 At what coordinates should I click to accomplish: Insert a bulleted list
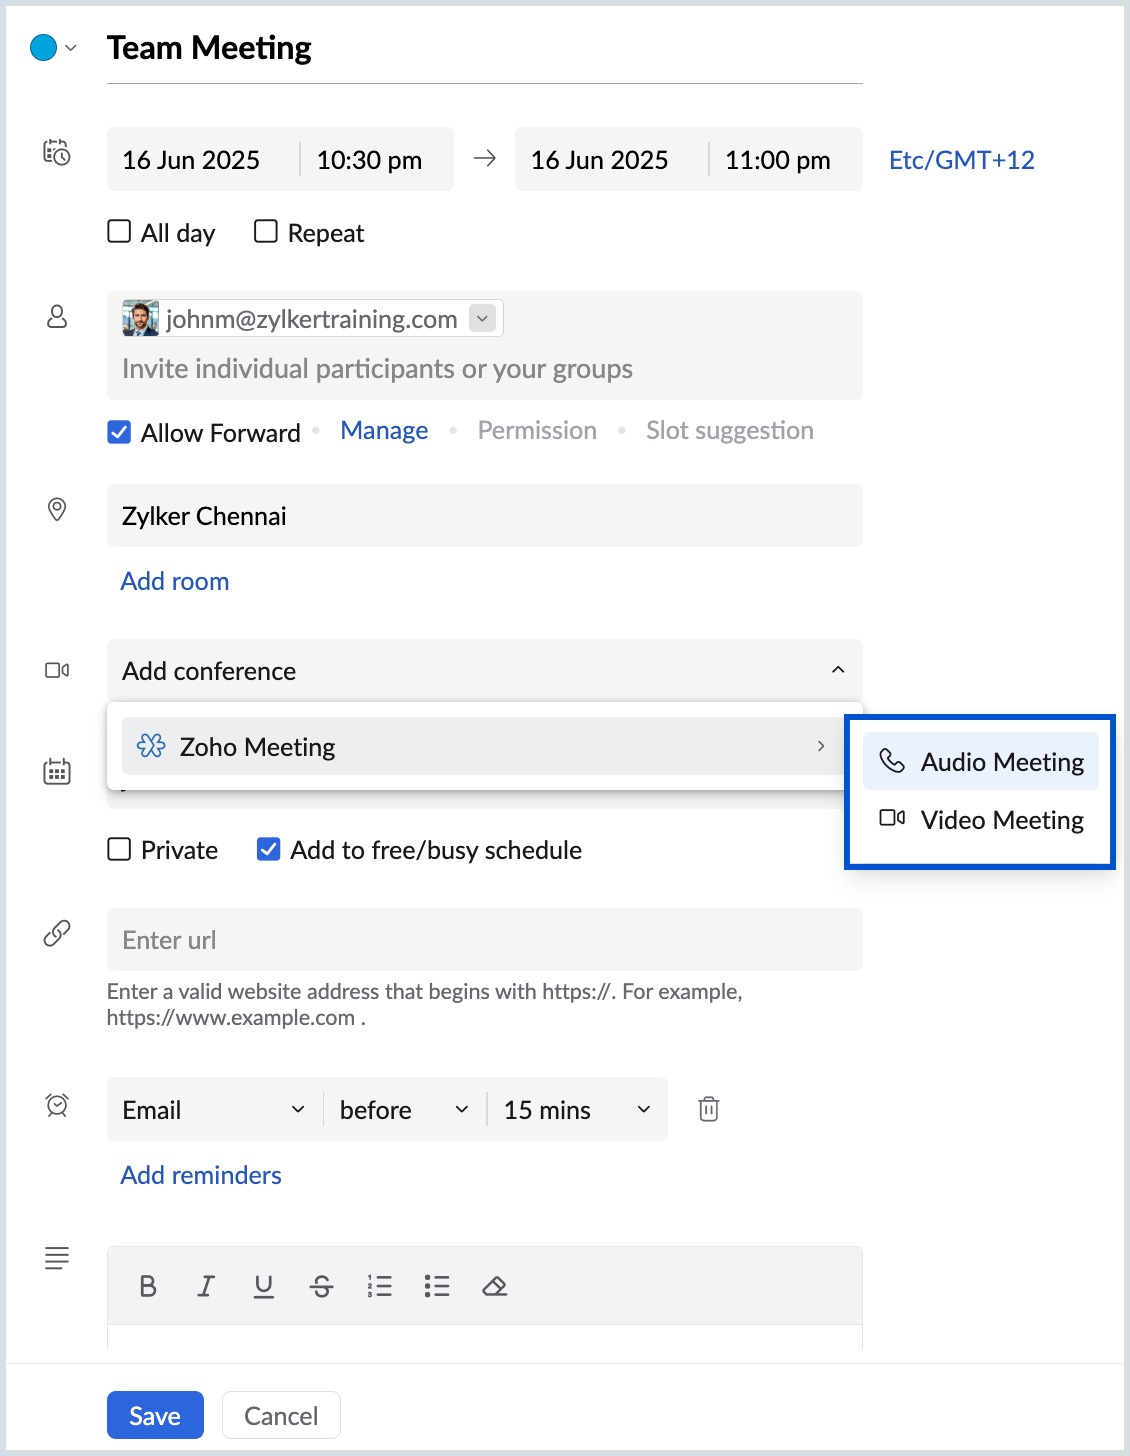click(437, 1286)
